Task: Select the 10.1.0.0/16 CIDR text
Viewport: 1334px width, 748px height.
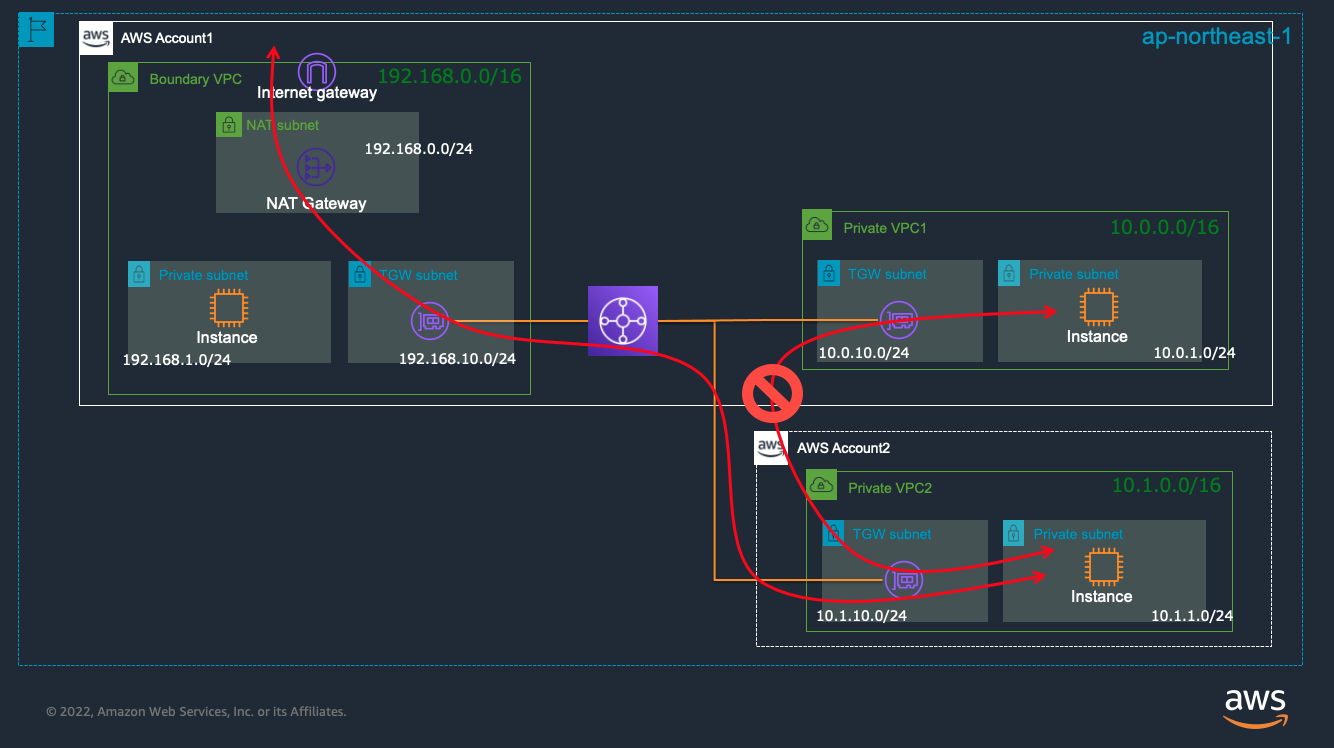Action: click(x=1167, y=485)
